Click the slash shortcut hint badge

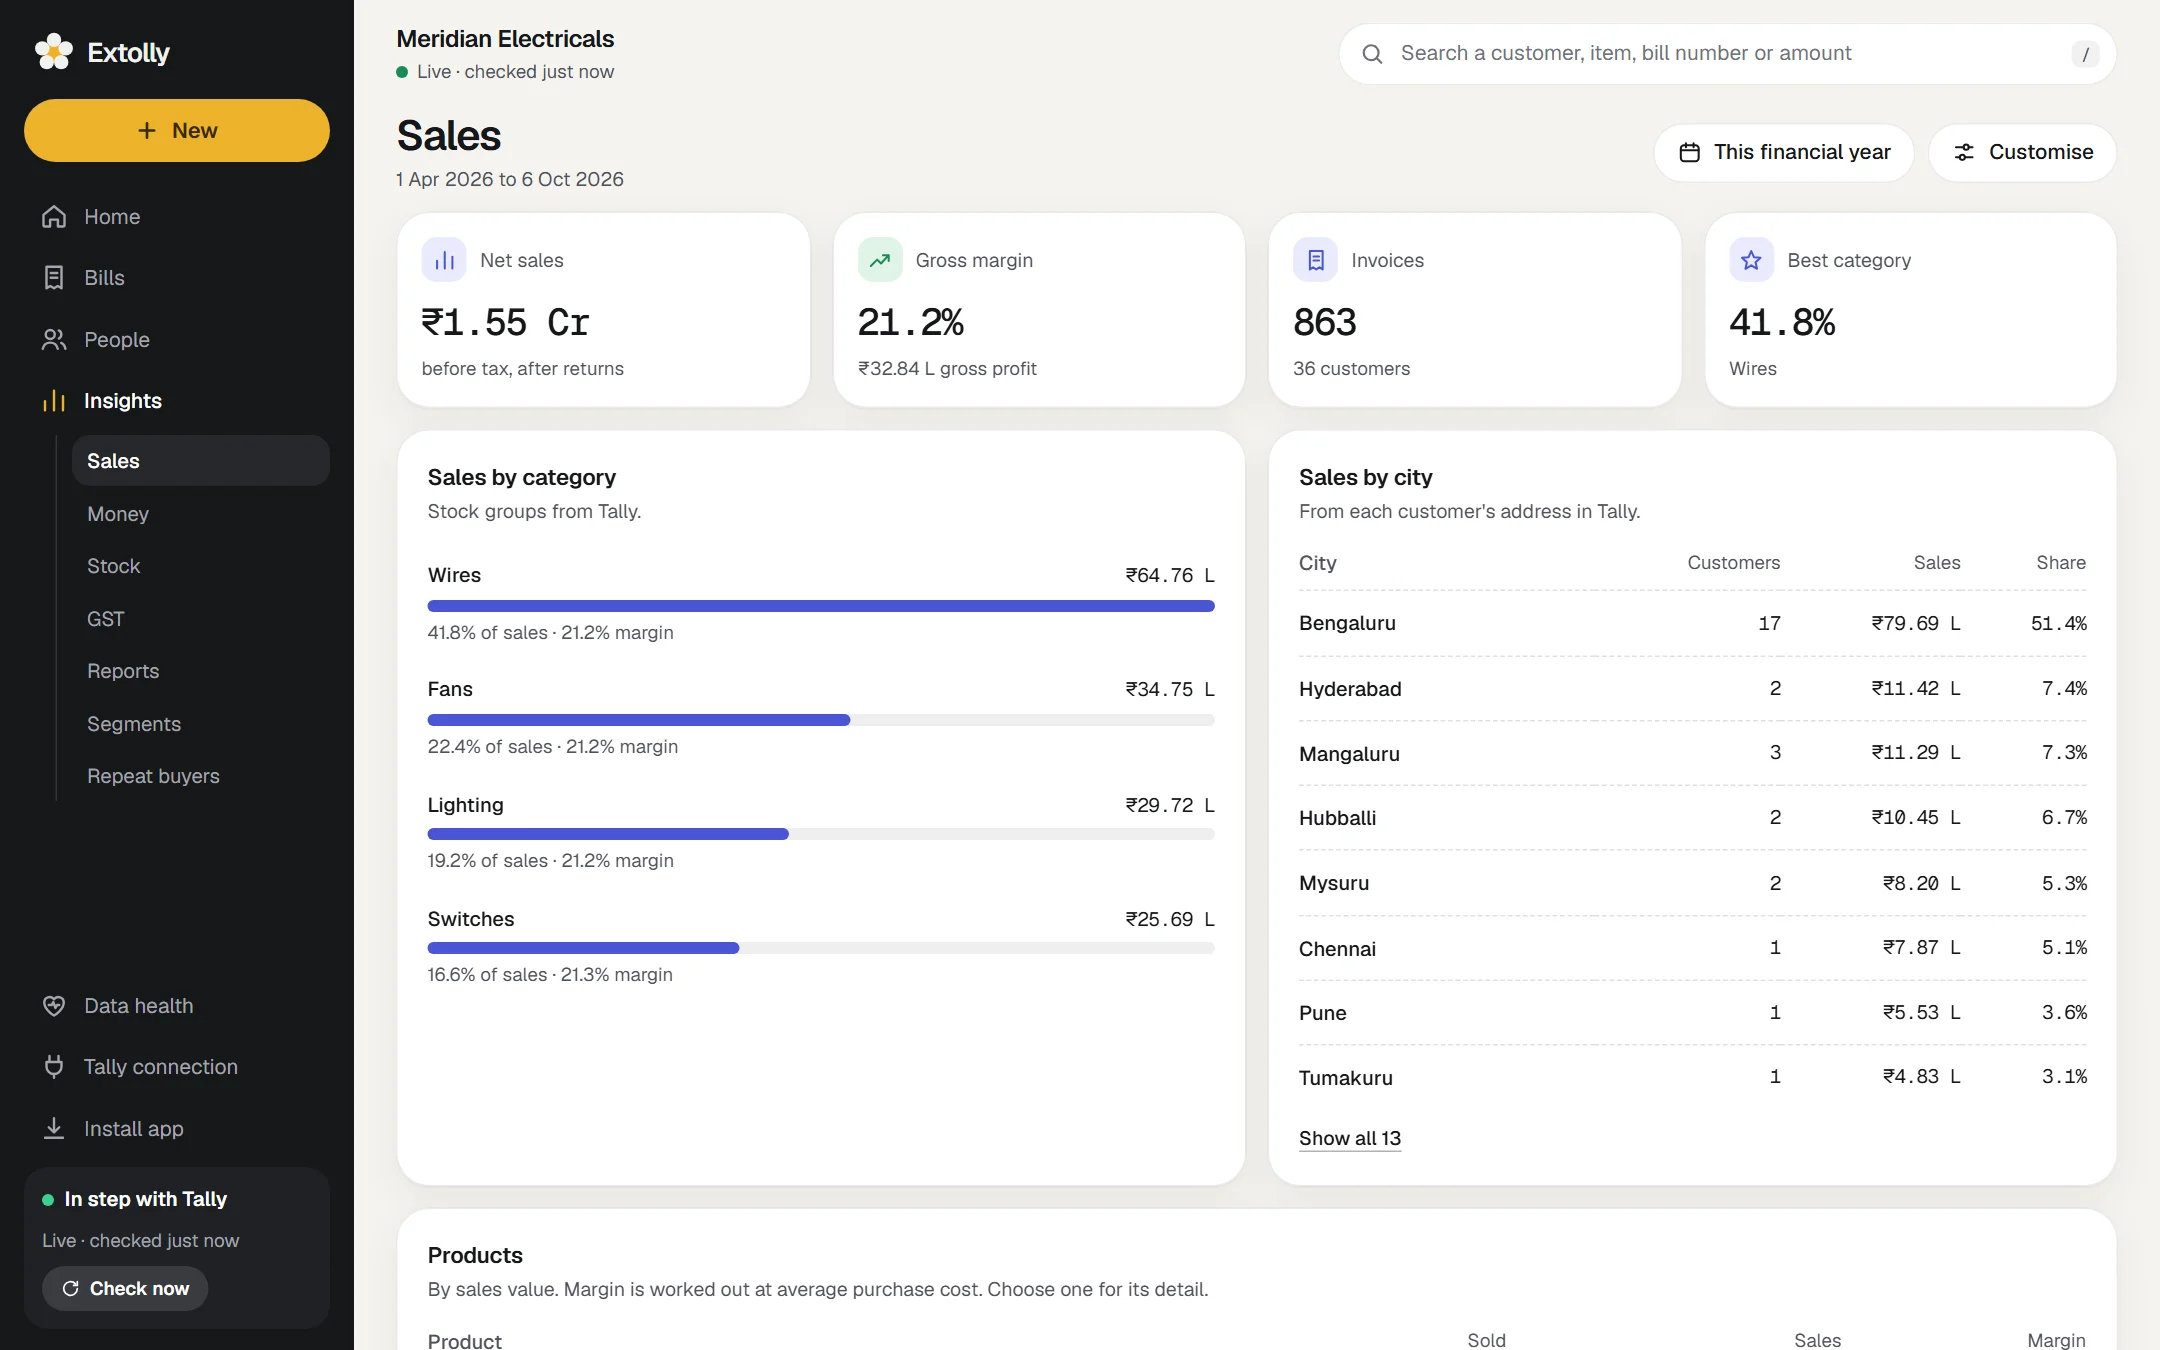point(2085,54)
